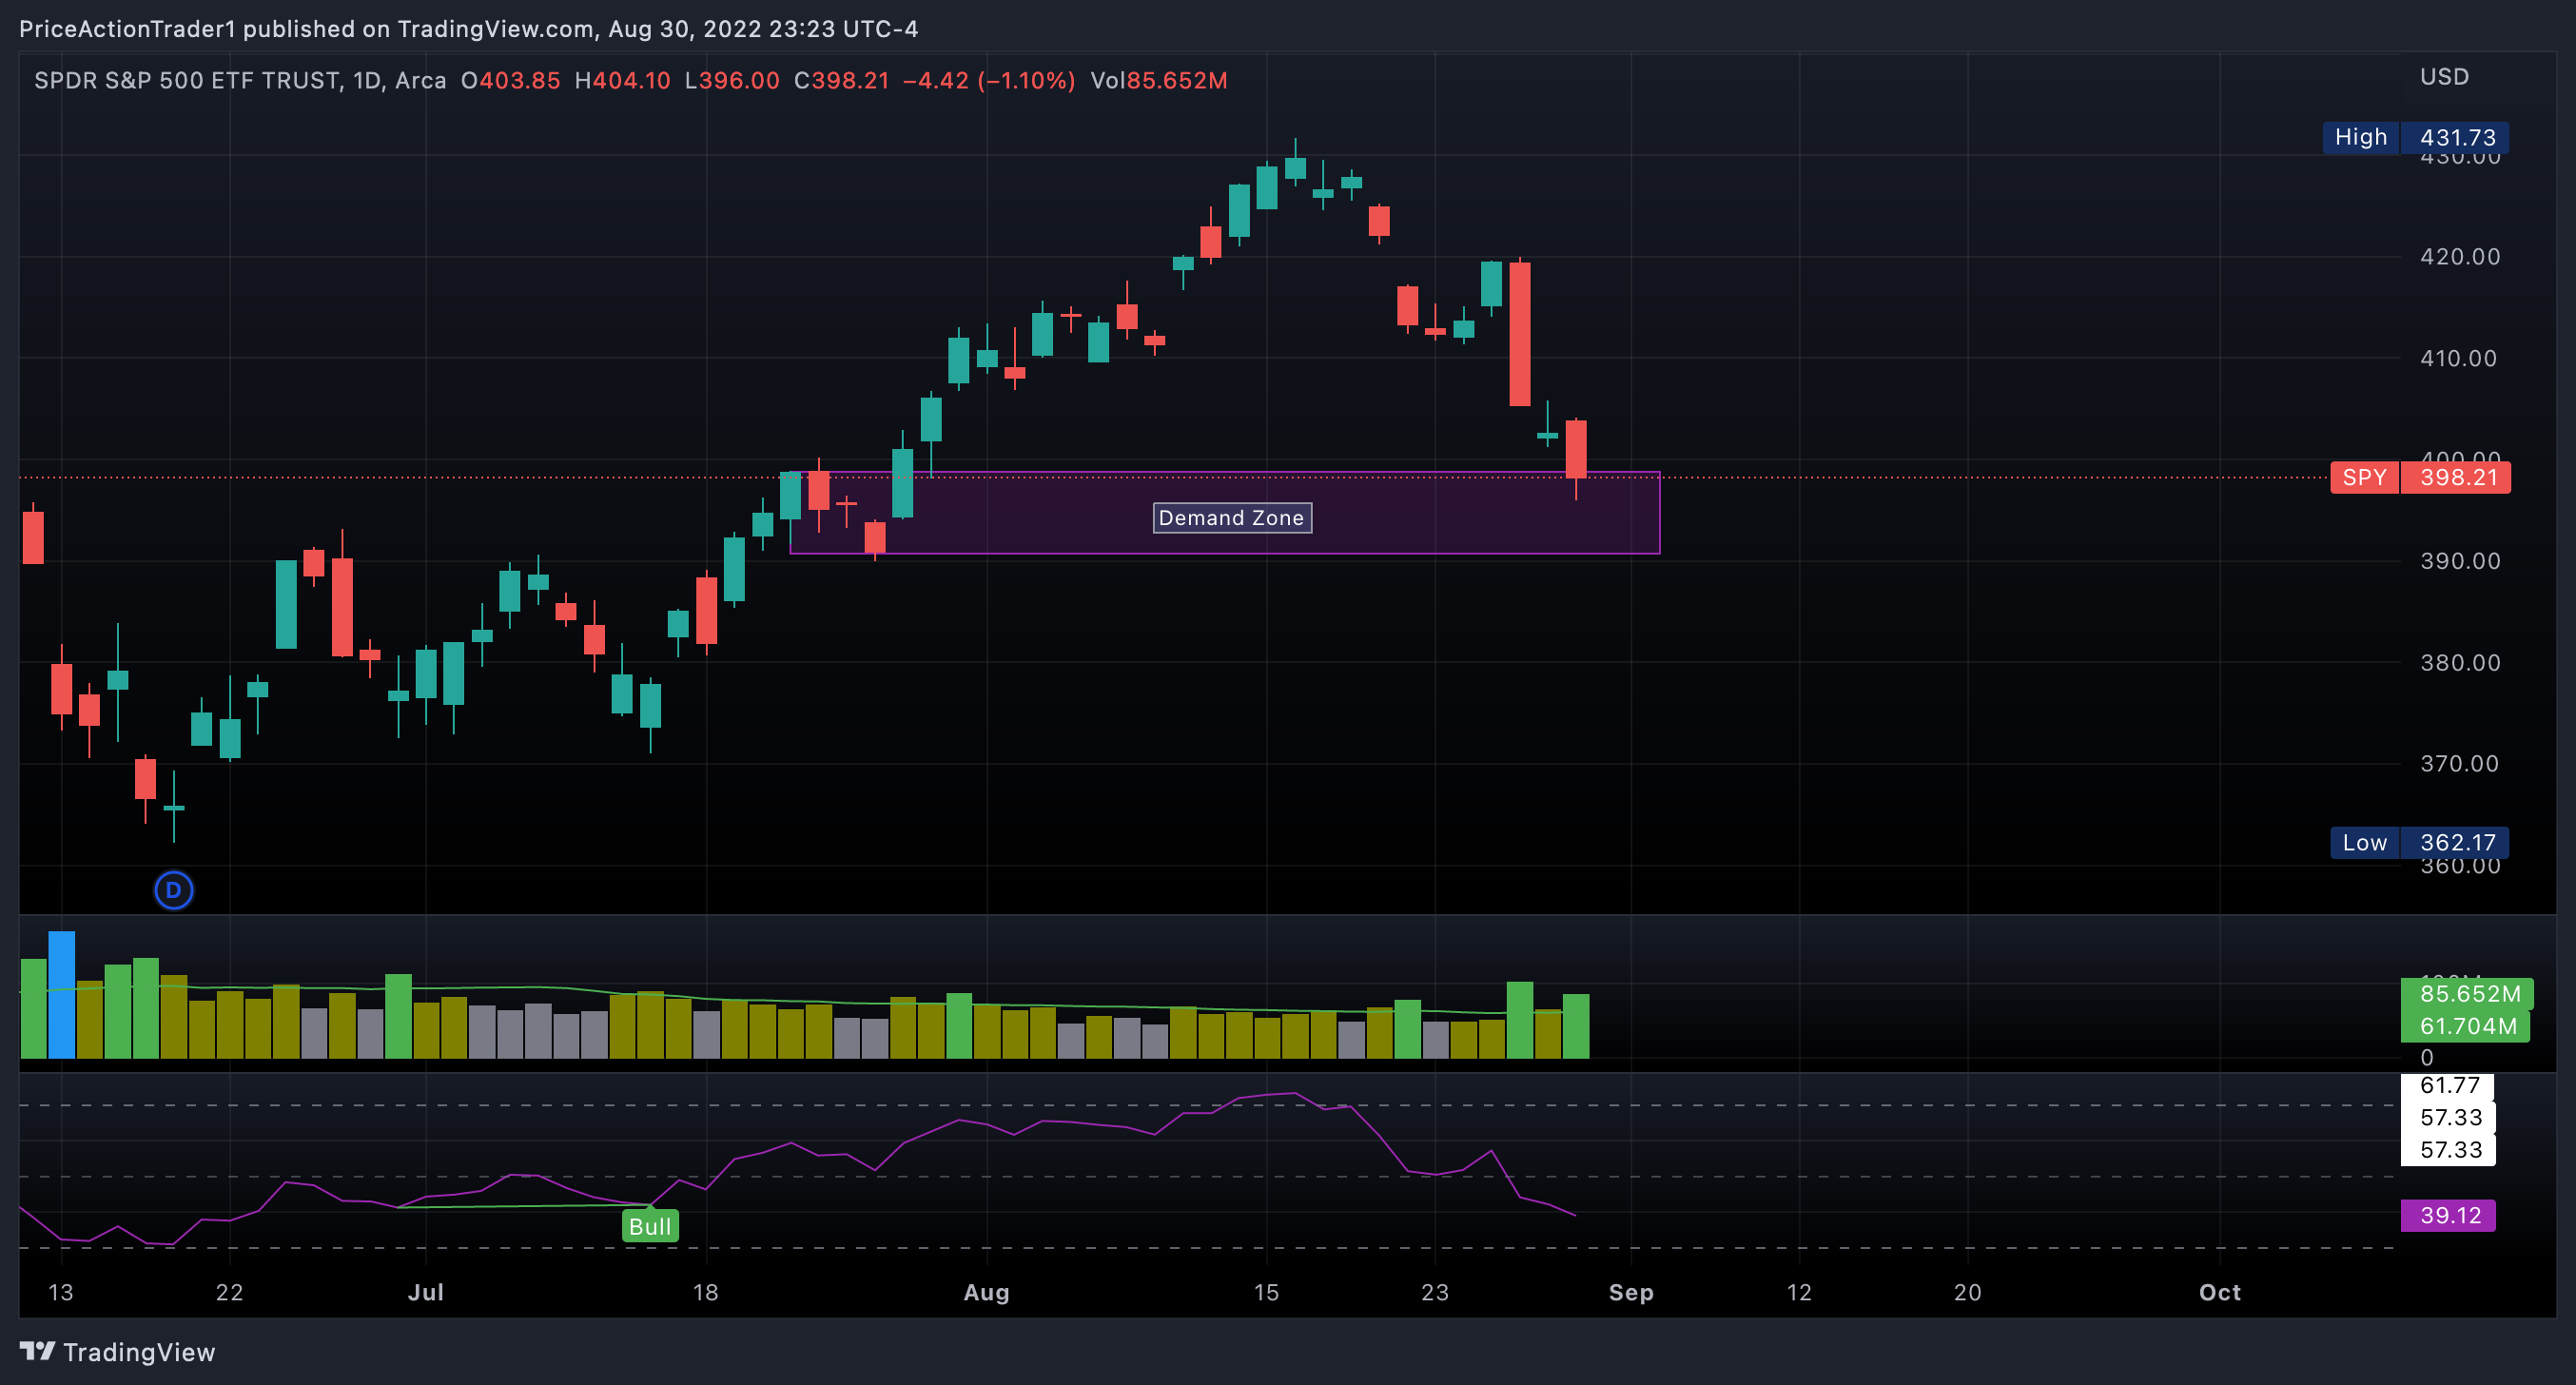2576x1385 pixels.
Task: Click the dividend 'D' marker icon
Action: point(174,890)
